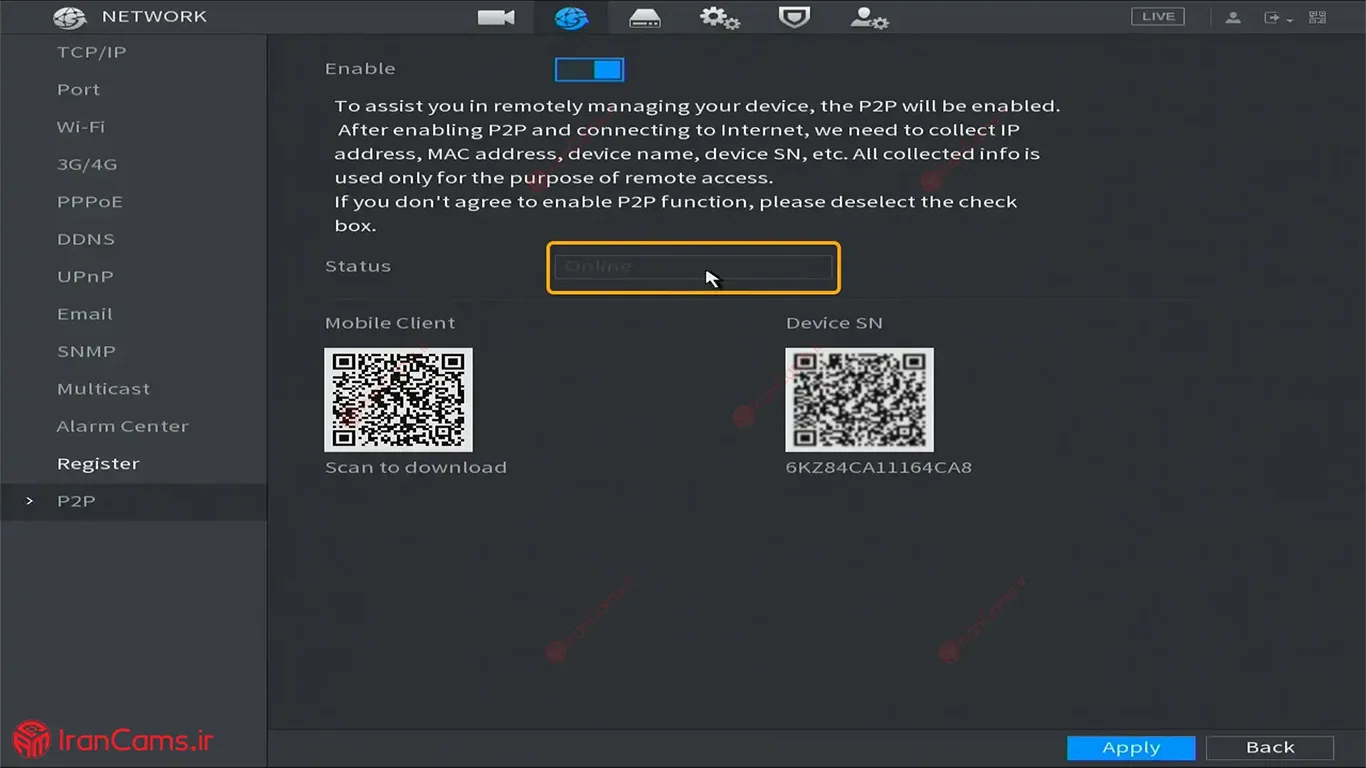Click the serial number 6KZ84CA11164CA8

pyautogui.click(x=878, y=467)
